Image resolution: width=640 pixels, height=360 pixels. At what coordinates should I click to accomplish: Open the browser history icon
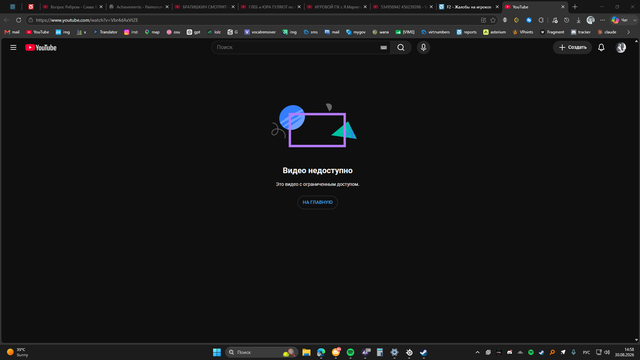point(567,20)
